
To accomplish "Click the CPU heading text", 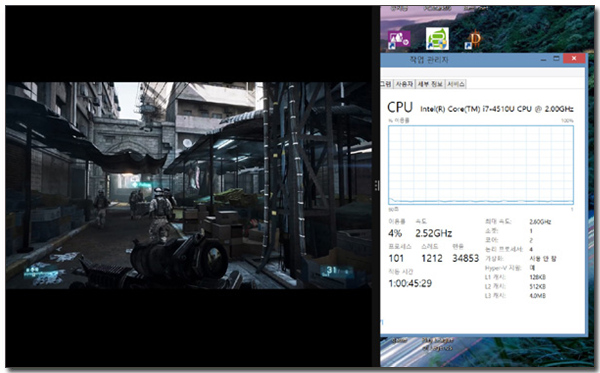I will (400, 108).
